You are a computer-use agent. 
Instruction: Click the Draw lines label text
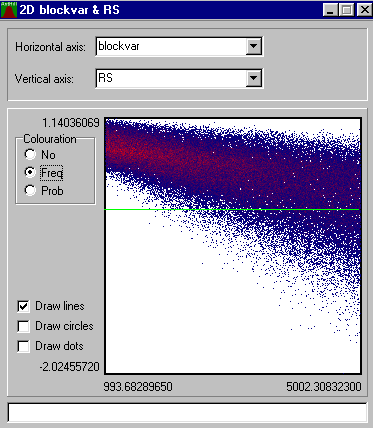point(60,306)
